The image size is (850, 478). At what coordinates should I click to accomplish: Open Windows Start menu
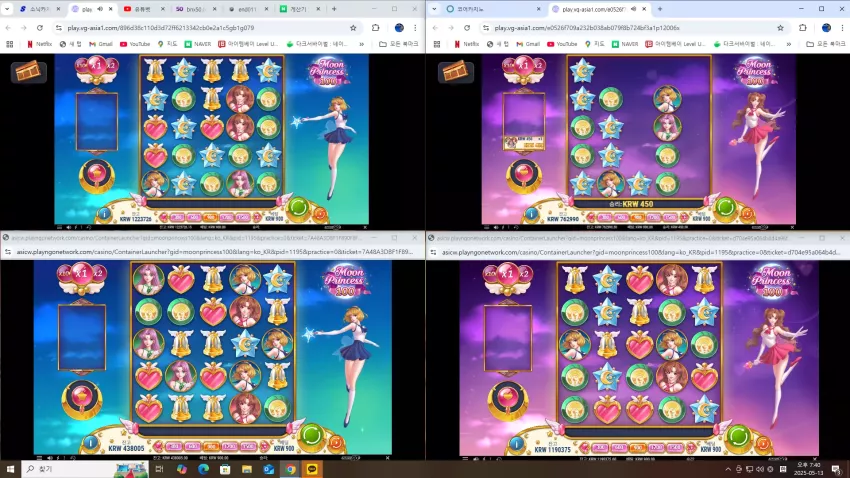[10, 469]
